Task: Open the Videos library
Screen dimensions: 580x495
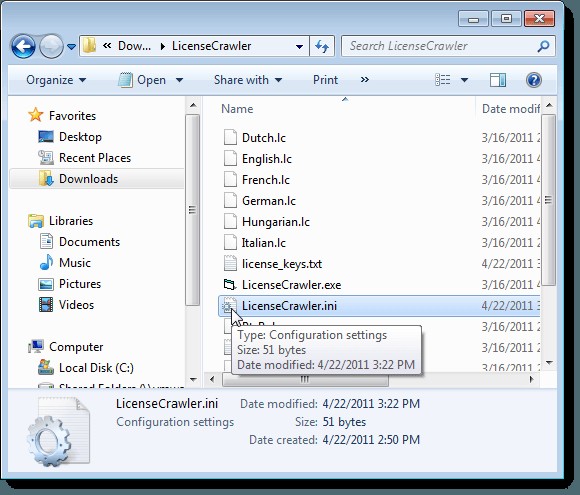Action: (x=77, y=305)
